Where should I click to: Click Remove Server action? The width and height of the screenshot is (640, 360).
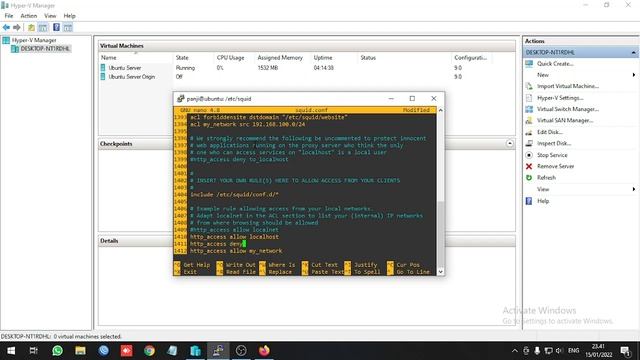pos(556,166)
